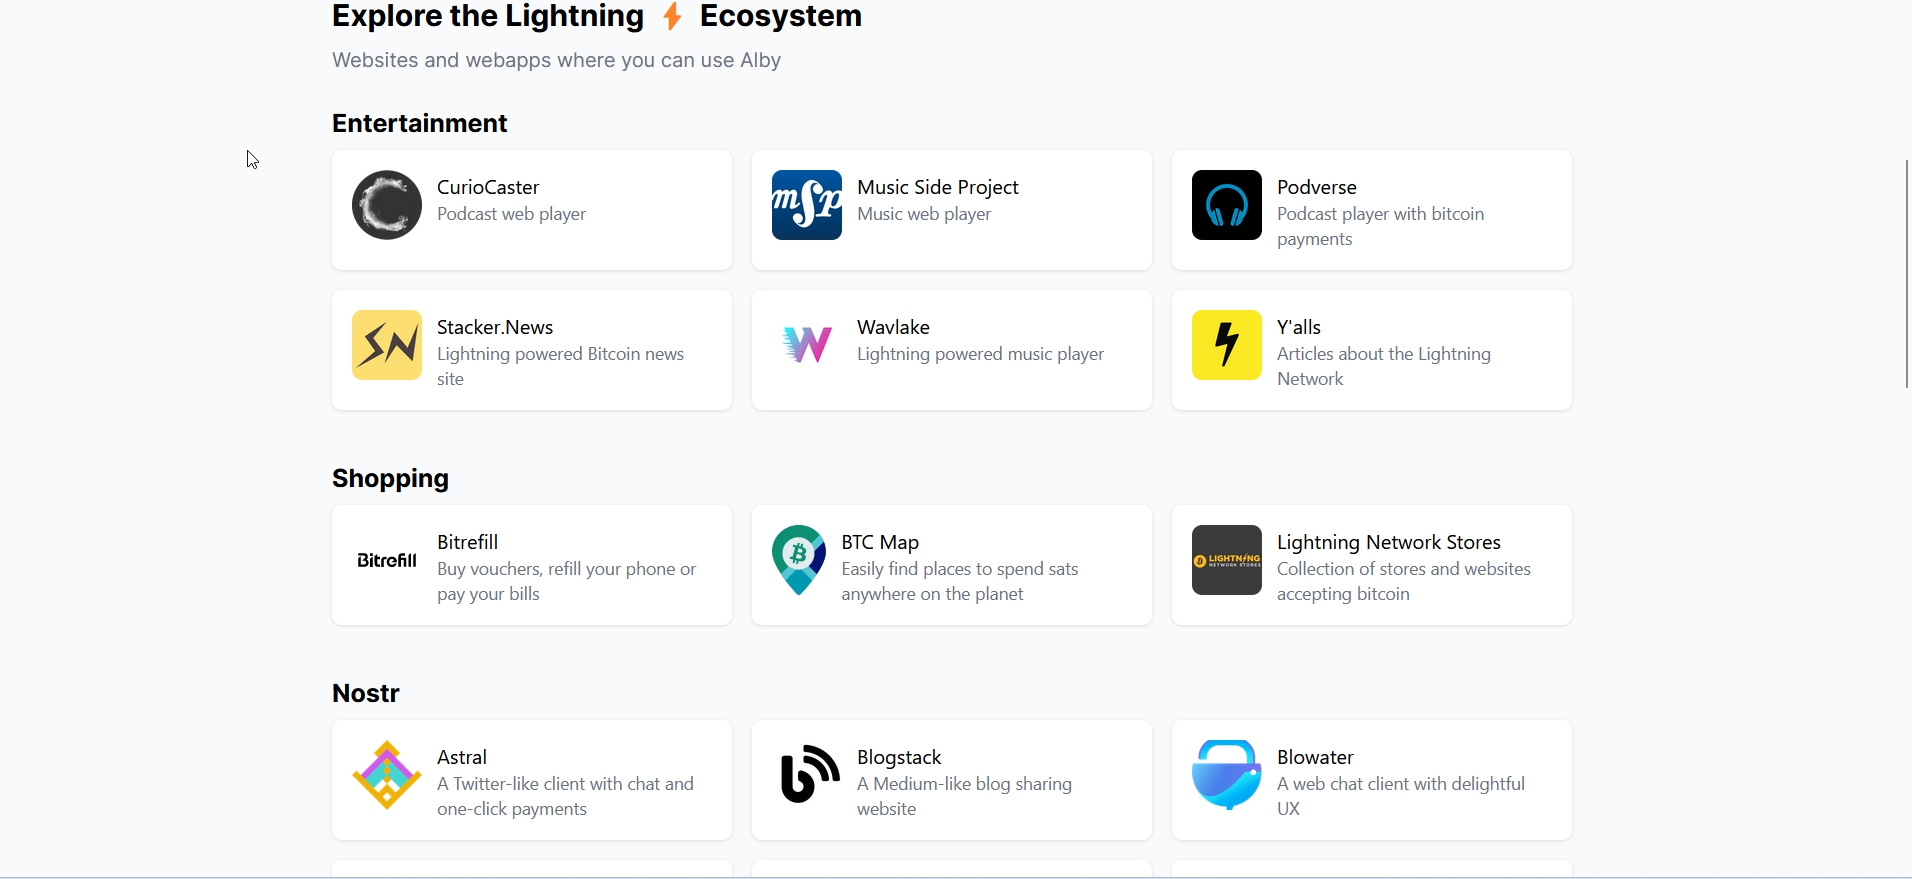Screen dimensions: 1912x879
Task: Open the Podverse title link
Action: [x=1316, y=187]
